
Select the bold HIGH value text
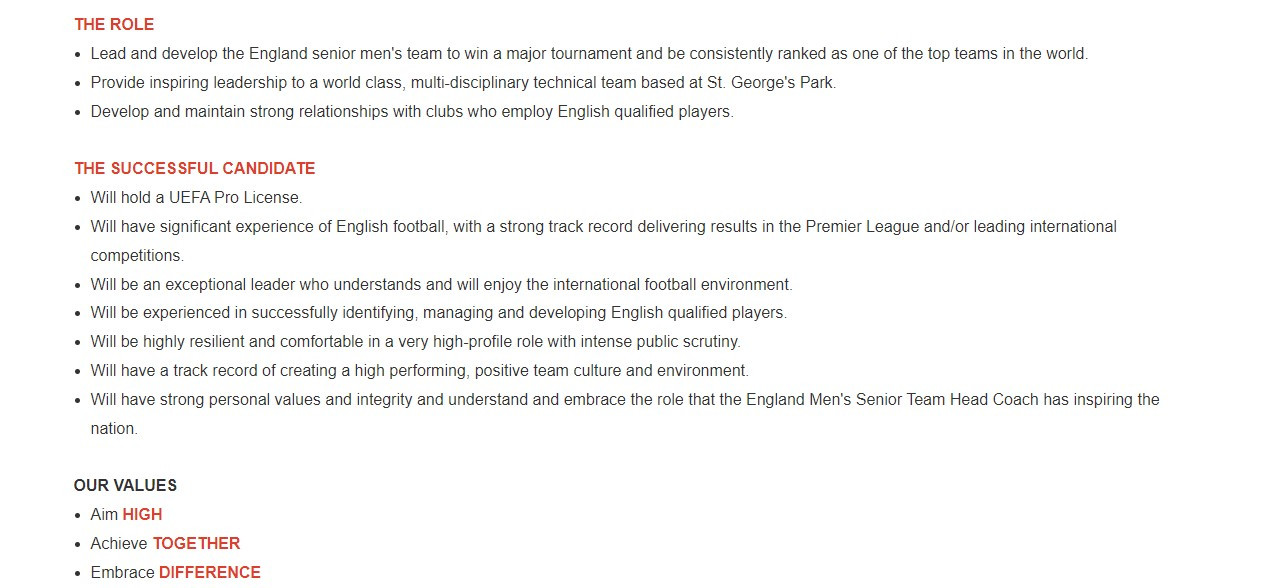142,514
